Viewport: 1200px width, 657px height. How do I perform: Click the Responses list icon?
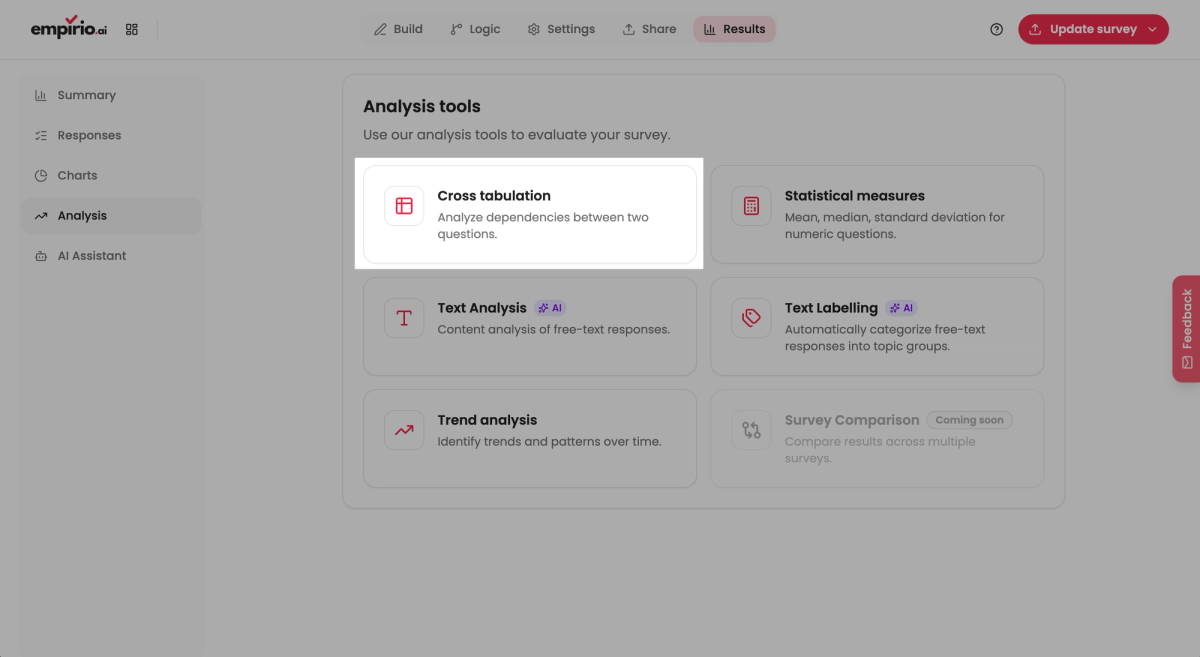point(41,135)
